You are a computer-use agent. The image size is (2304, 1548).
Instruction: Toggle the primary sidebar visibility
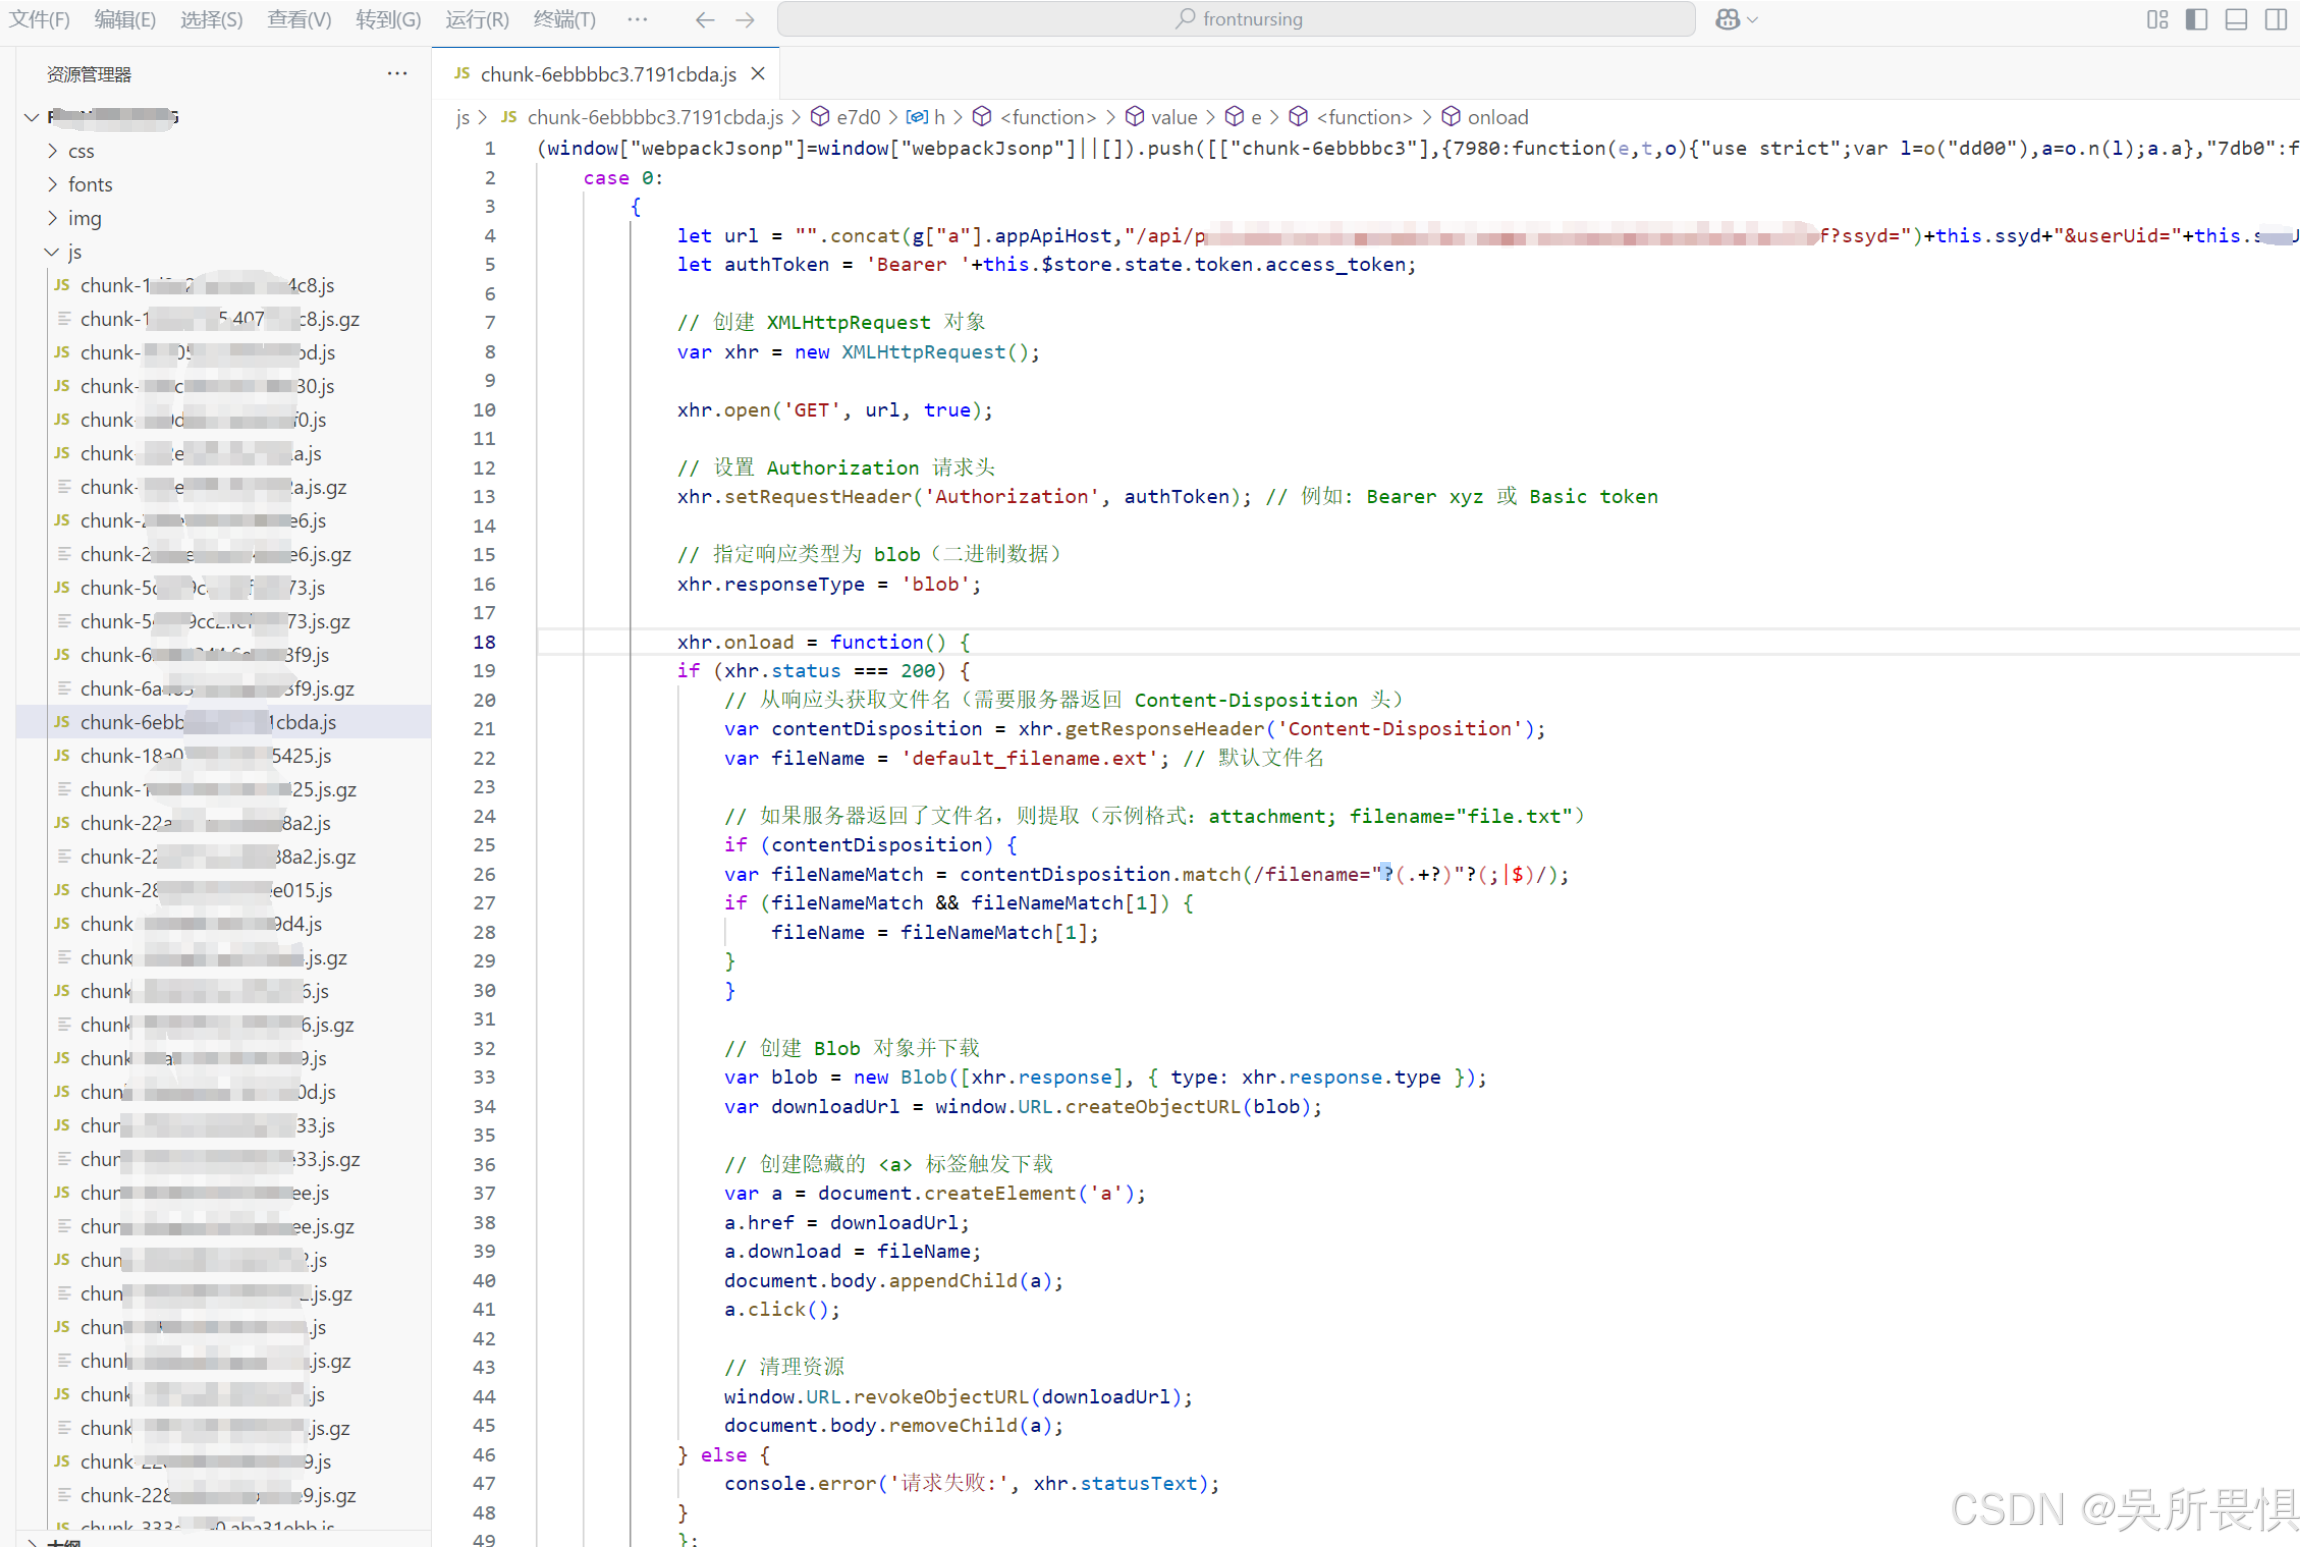[2197, 19]
